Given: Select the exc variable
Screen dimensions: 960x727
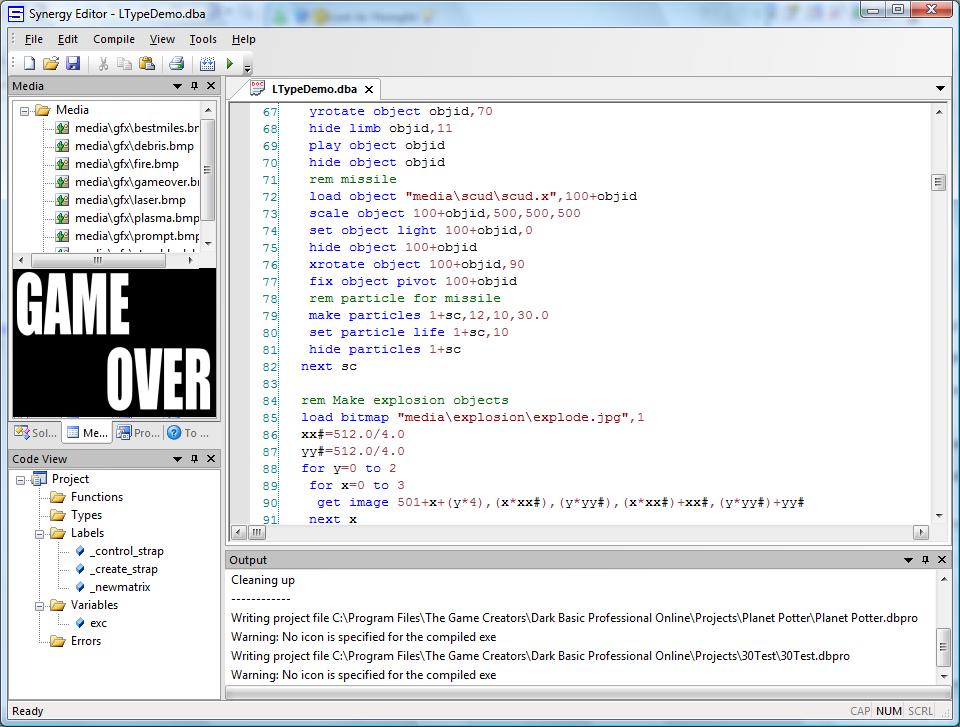Looking at the screenshot, I should pos(99,623).
